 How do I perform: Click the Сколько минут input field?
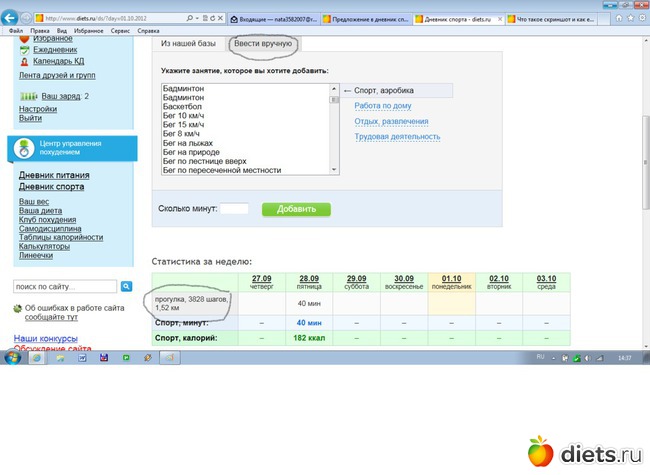tap(234, 209)
